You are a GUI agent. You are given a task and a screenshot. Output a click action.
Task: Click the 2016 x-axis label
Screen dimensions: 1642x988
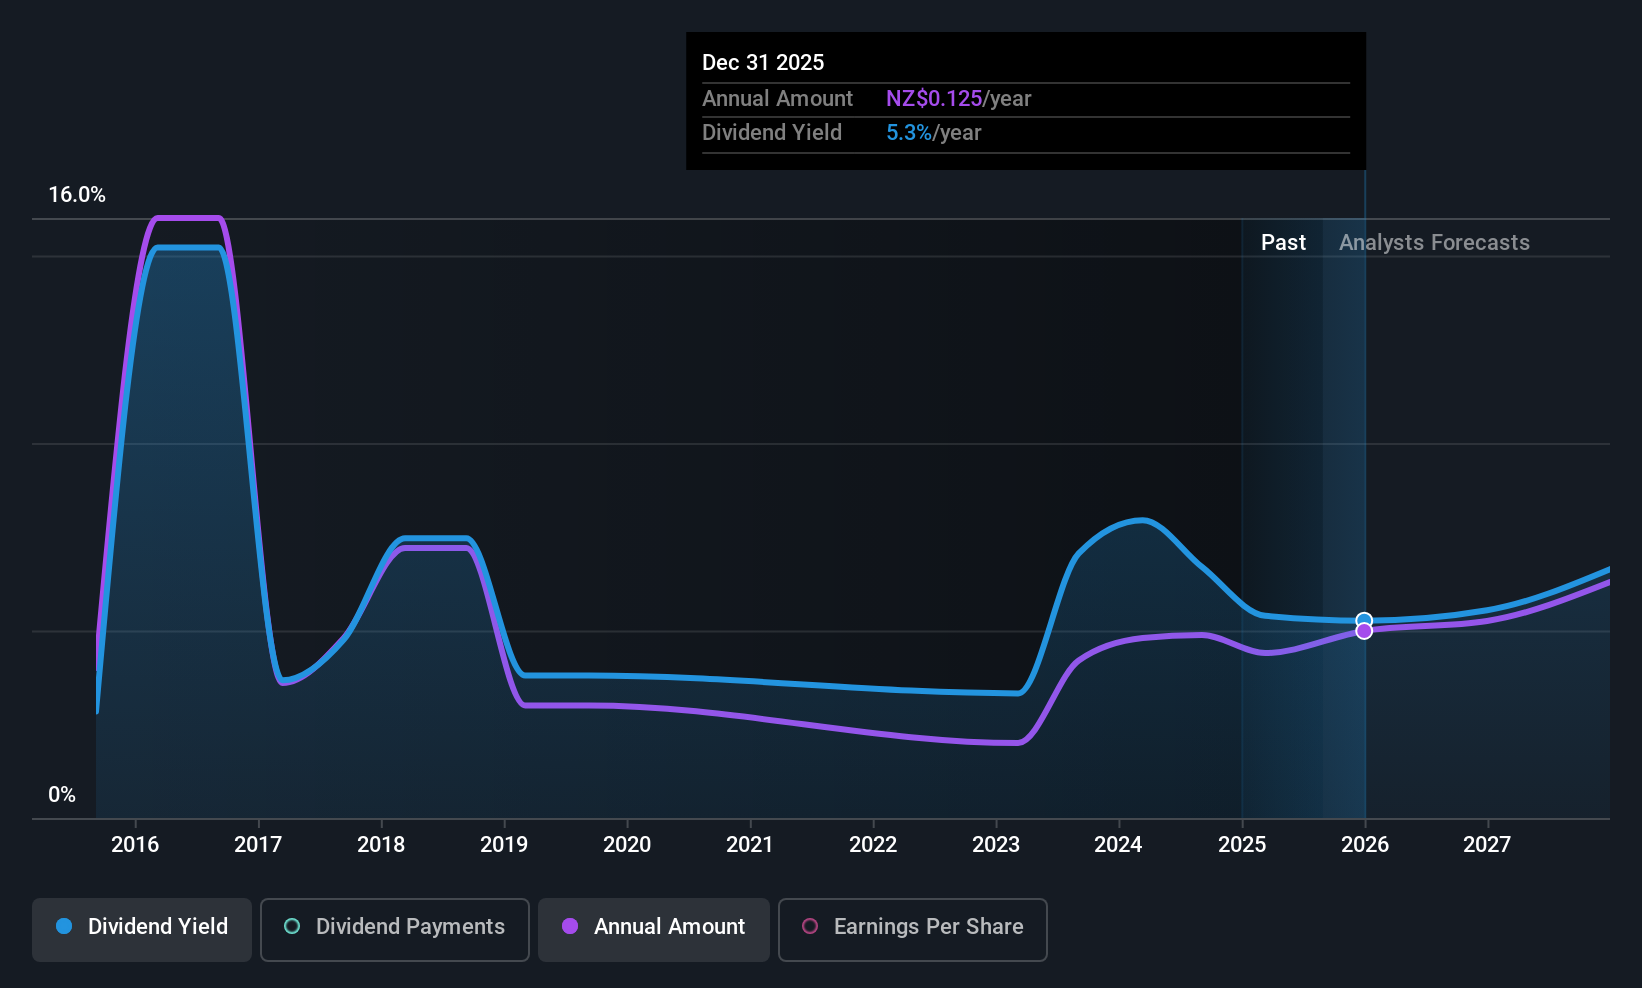tap(135, 844)
